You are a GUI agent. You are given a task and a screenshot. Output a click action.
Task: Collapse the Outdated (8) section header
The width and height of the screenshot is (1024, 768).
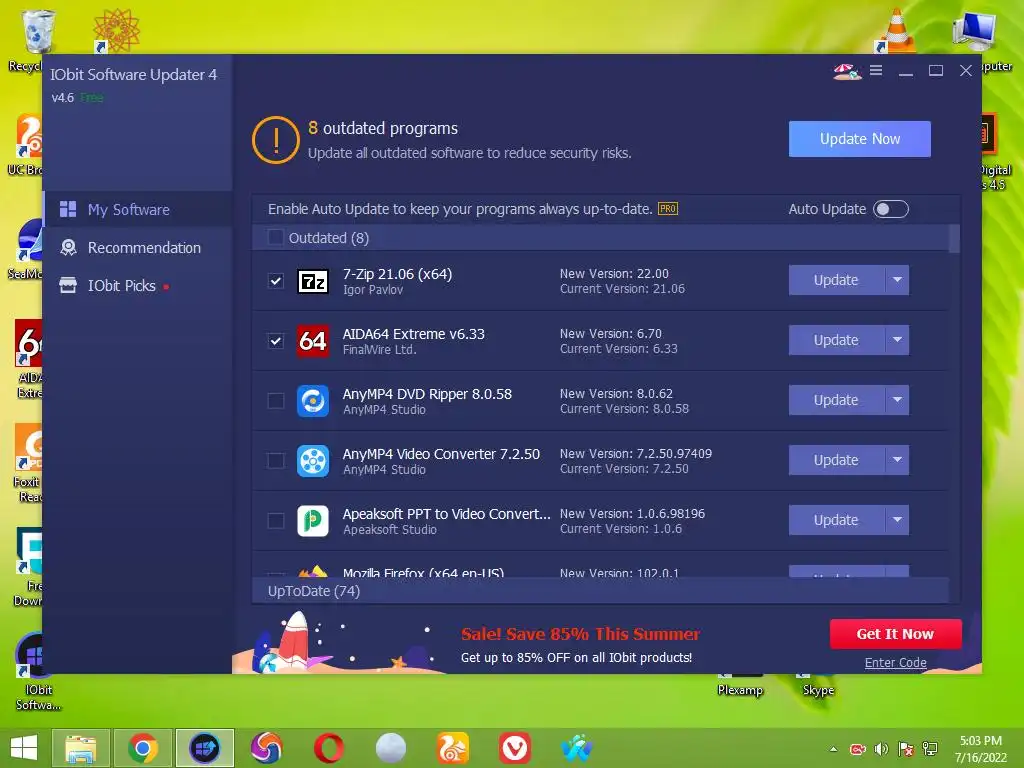(600, 238)
